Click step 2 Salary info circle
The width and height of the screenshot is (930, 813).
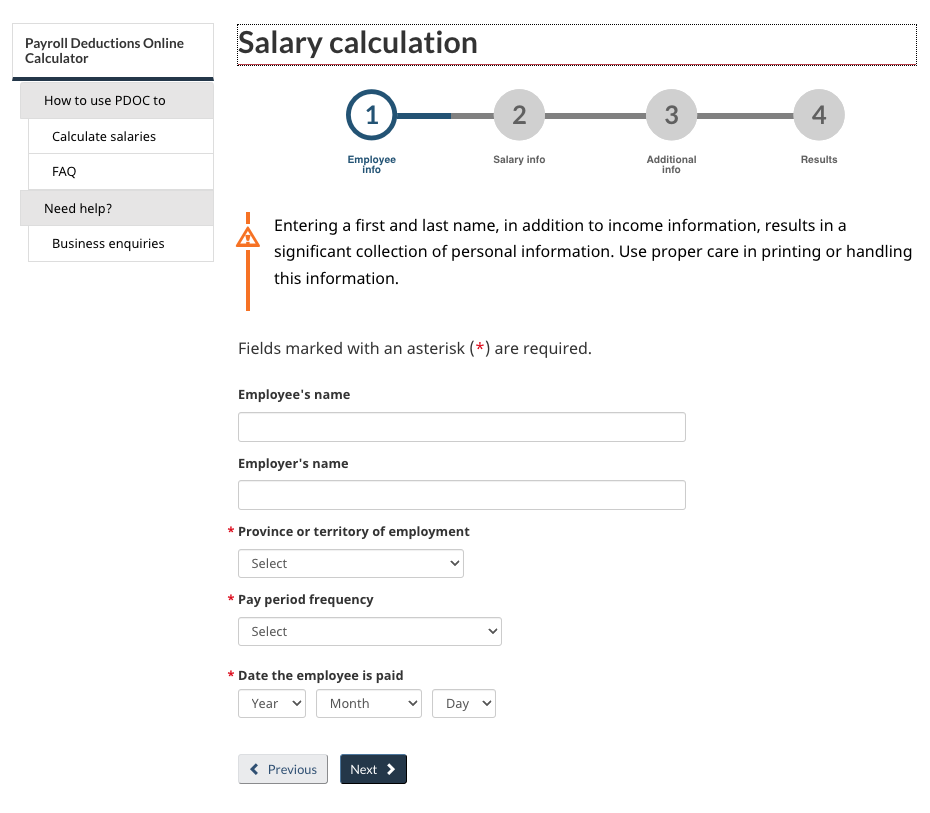(518, 114)
